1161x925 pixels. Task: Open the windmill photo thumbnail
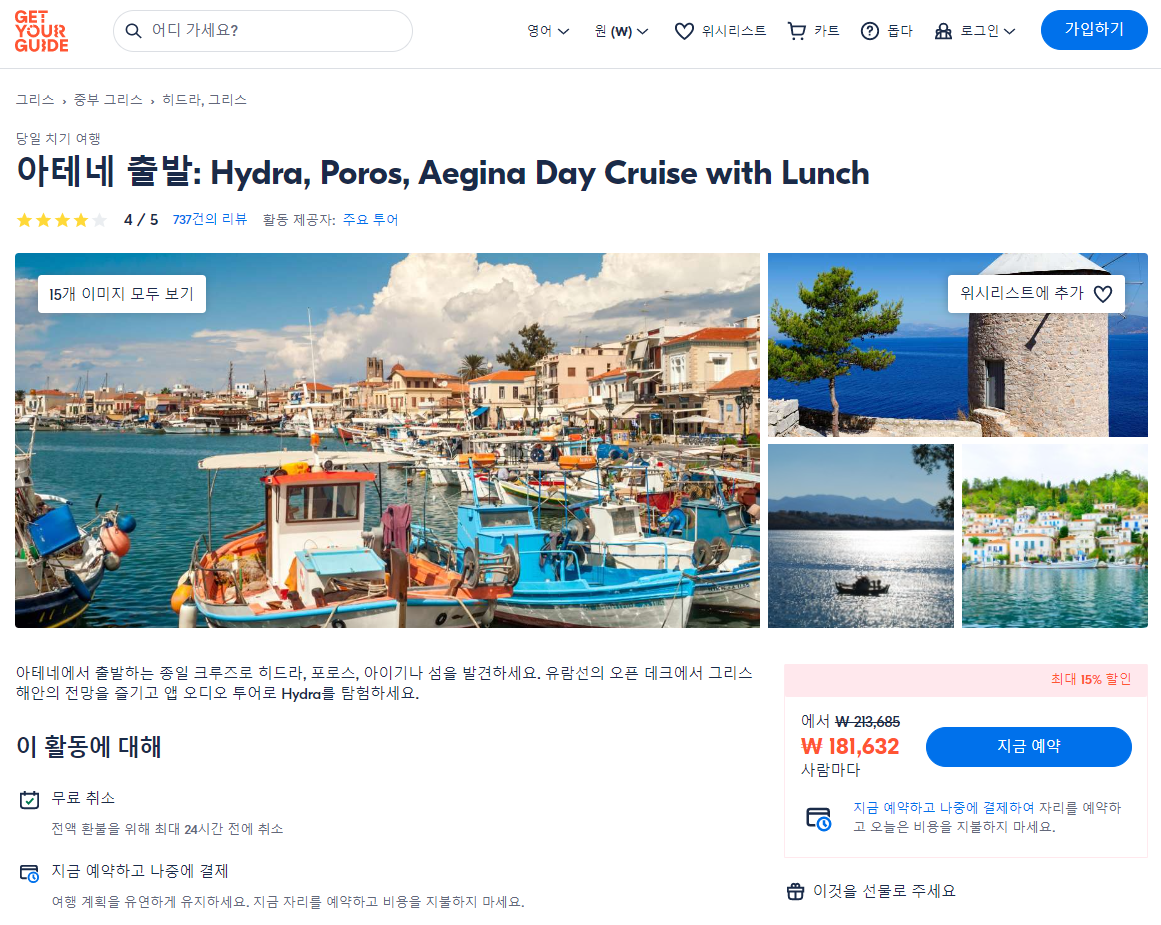point(957,345)
